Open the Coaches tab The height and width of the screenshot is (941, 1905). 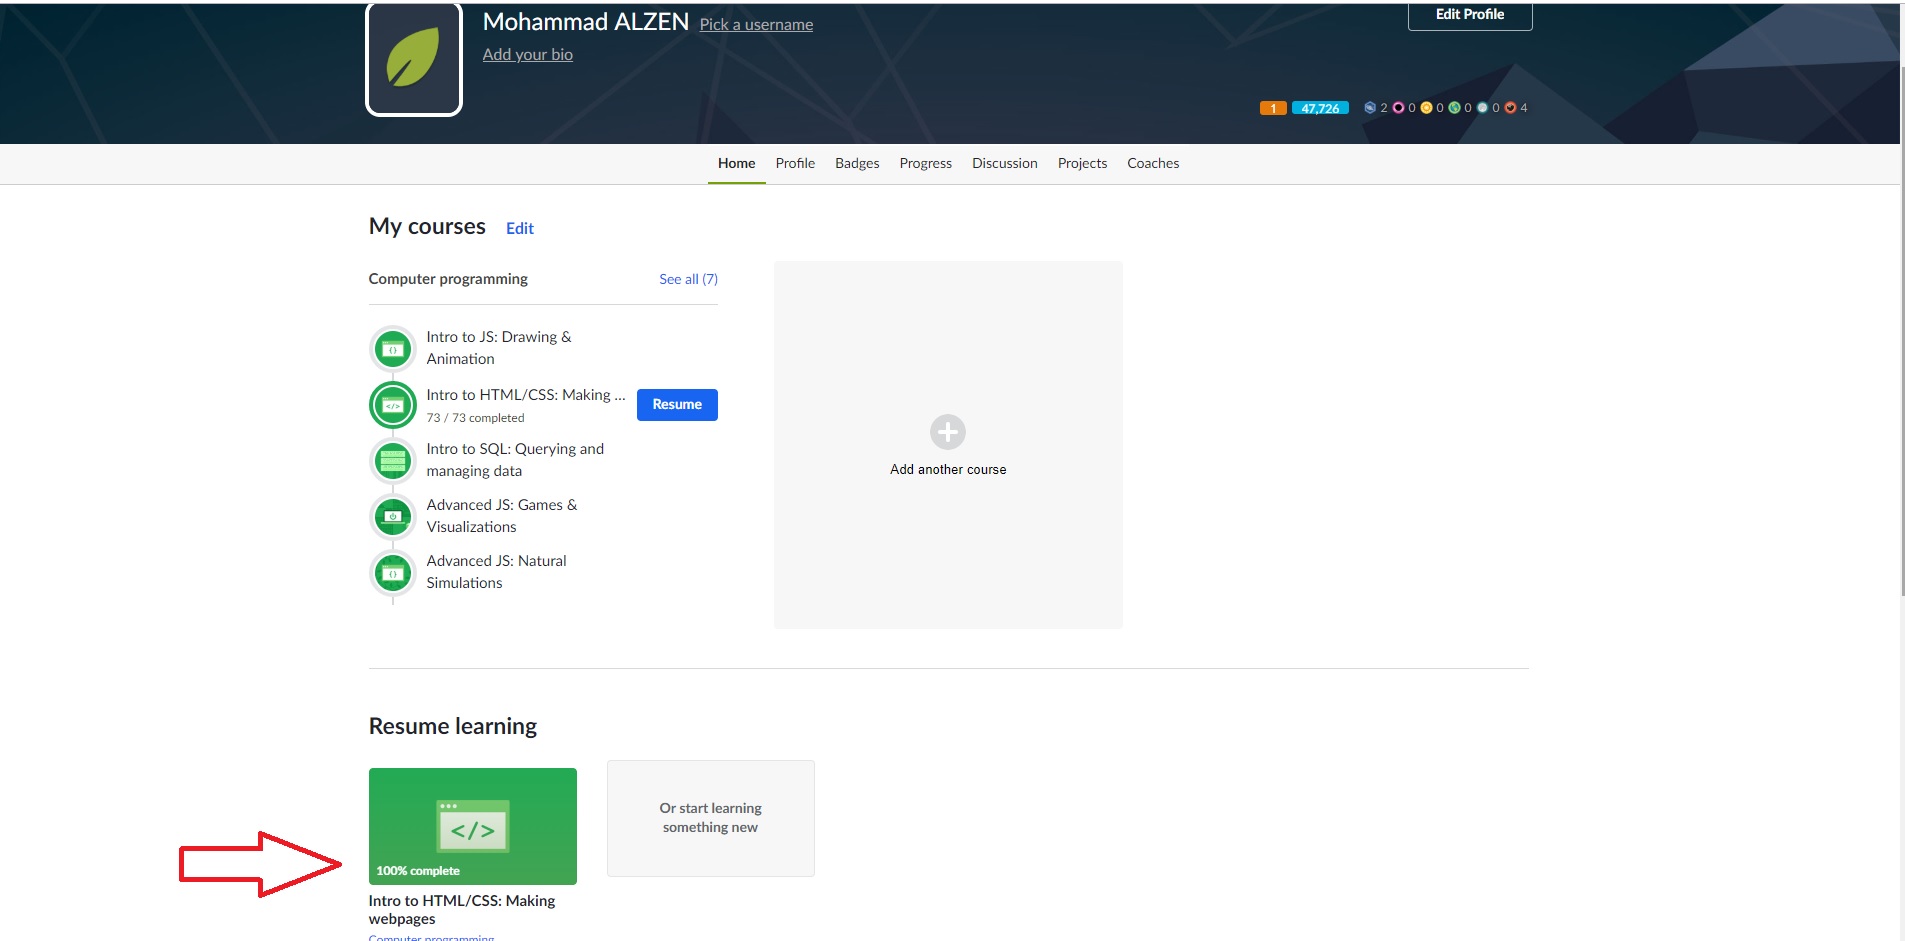[x=1153, y=163]
